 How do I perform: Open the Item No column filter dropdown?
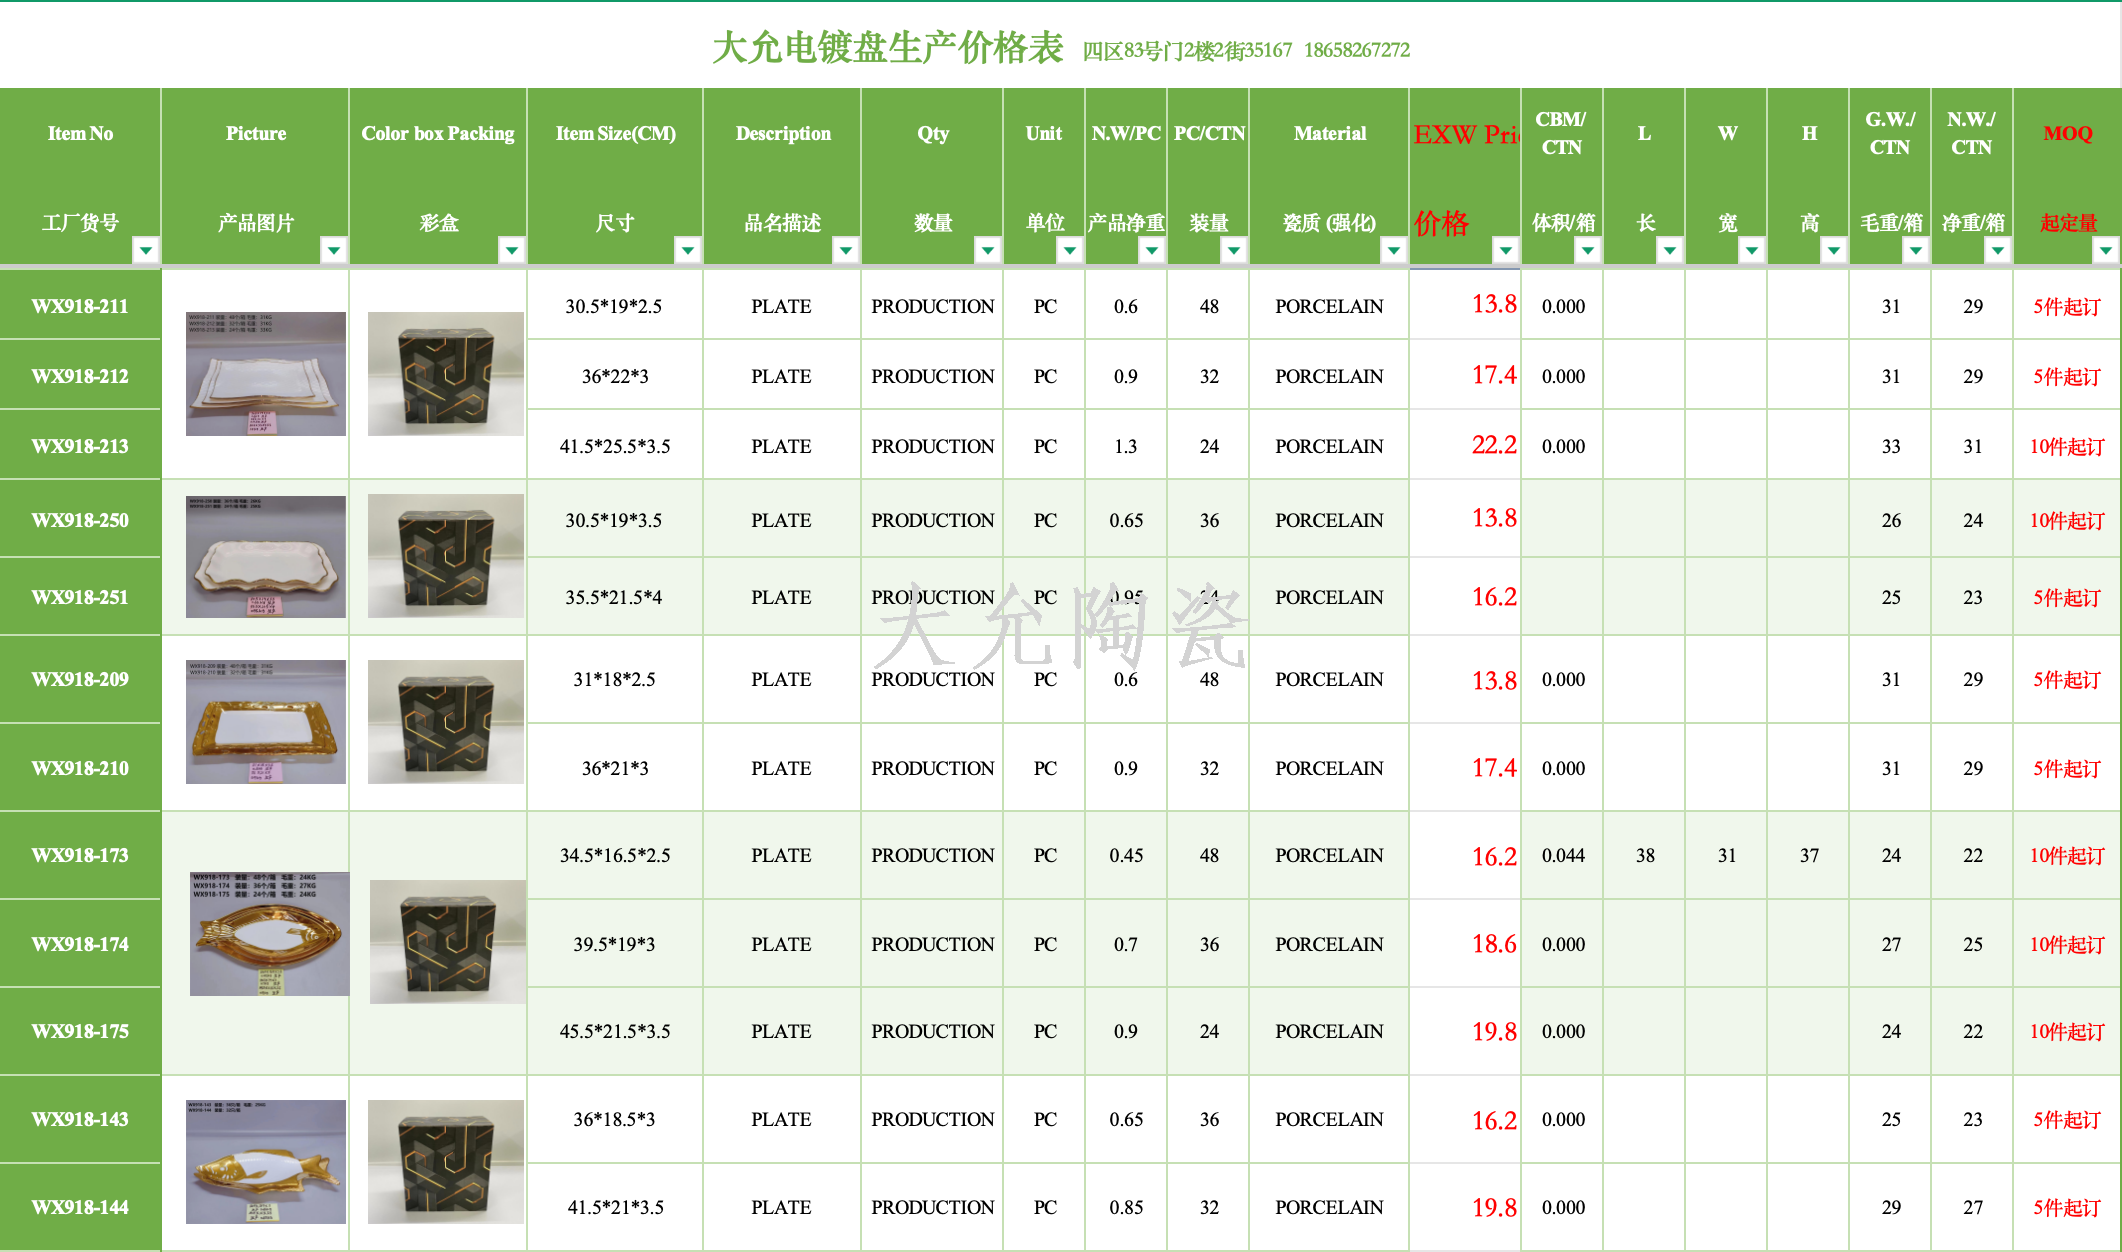pos(146,250)
